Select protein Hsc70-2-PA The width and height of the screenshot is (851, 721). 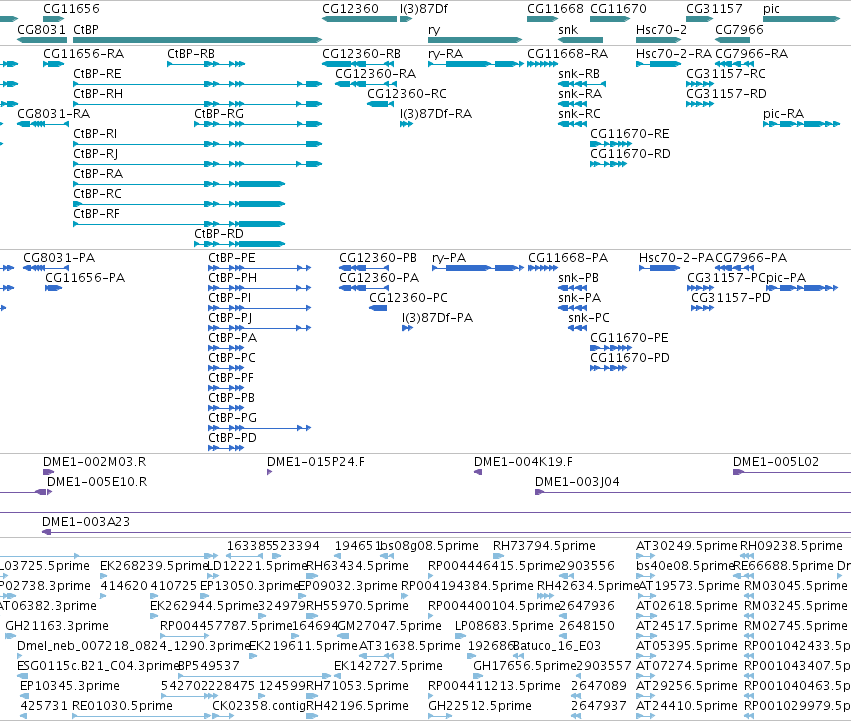tap(659, 268)
